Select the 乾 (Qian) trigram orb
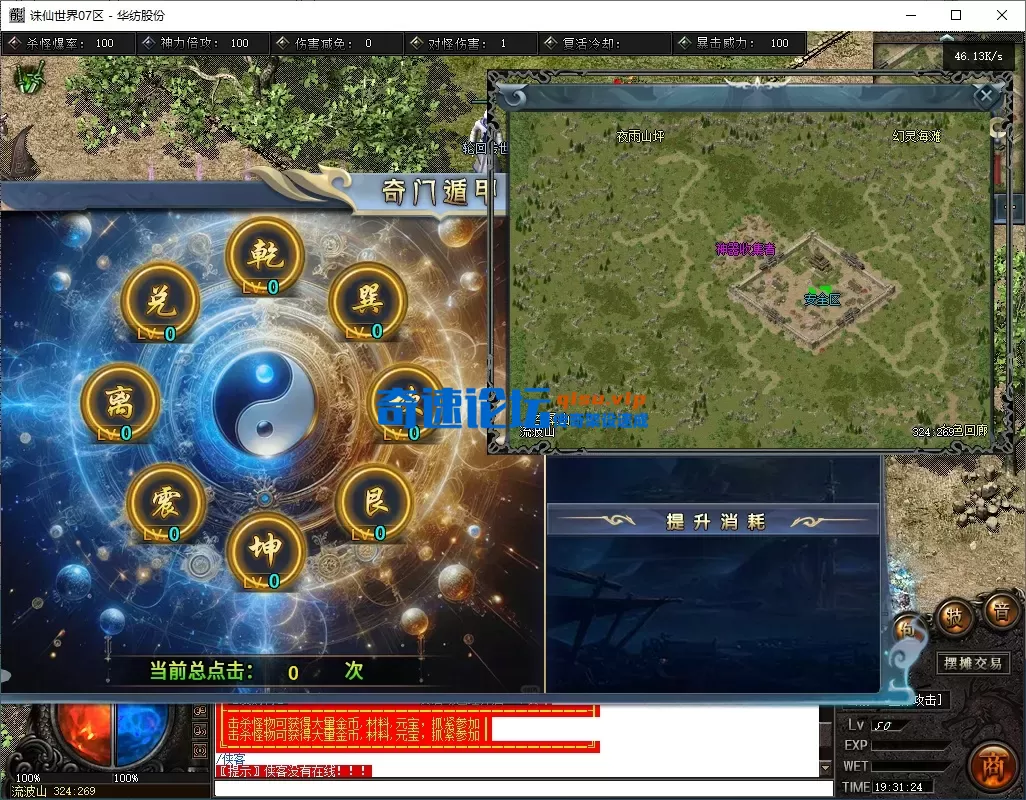The image size is (1026, 800). coord(266,257)
